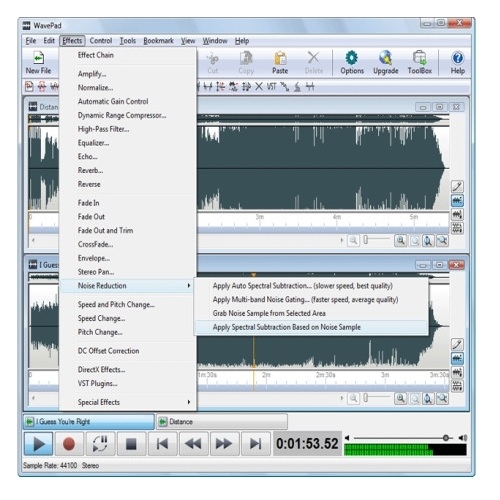This screenshot has width=500, height=500.
Task: Choose Apply Auto Spectral Subtraction
Action: tap(311, 286)
